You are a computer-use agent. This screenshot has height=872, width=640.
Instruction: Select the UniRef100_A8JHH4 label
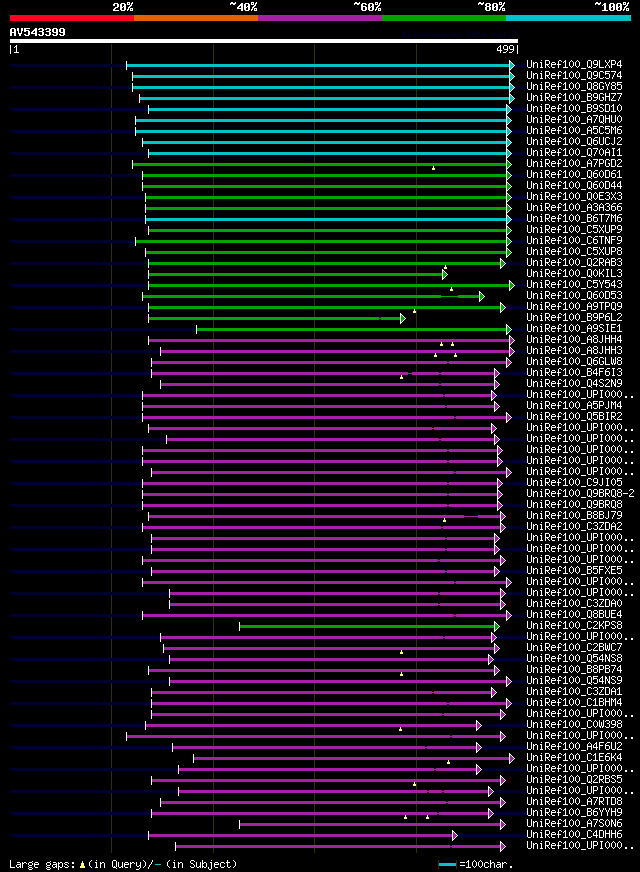(574, 339)
